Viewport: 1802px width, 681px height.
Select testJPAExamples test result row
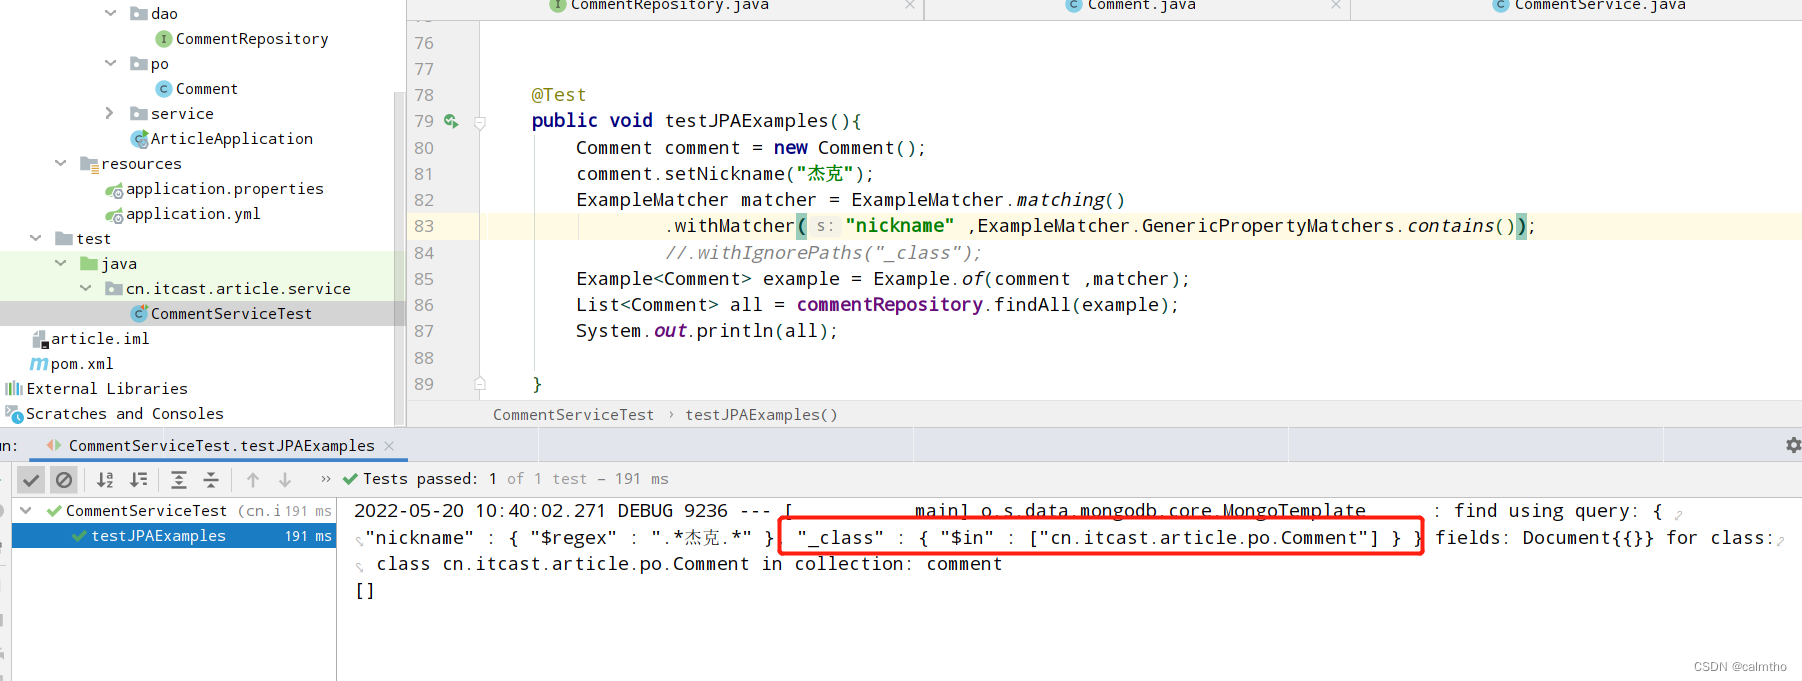pyautogui.click(x=174, y=536)
